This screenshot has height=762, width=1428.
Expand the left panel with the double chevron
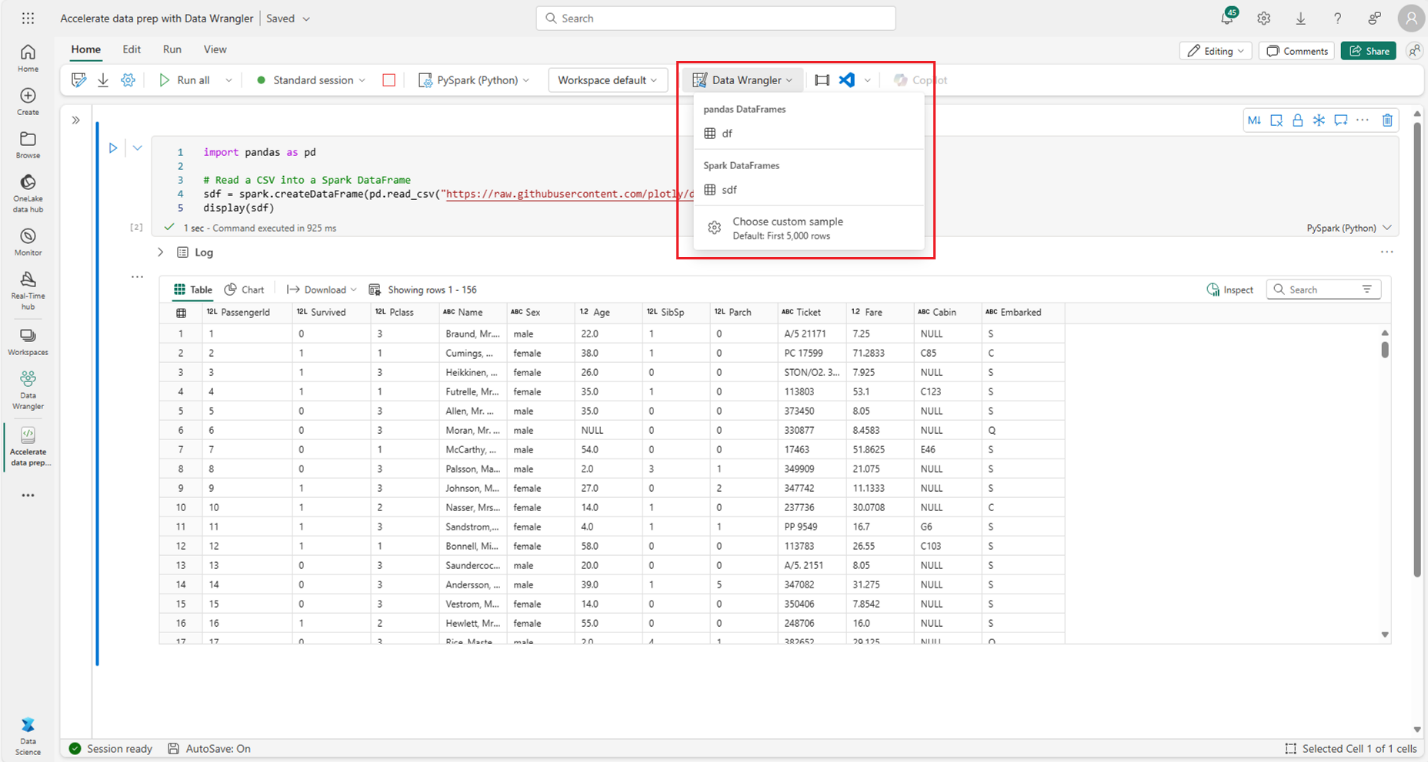[76, 120]
